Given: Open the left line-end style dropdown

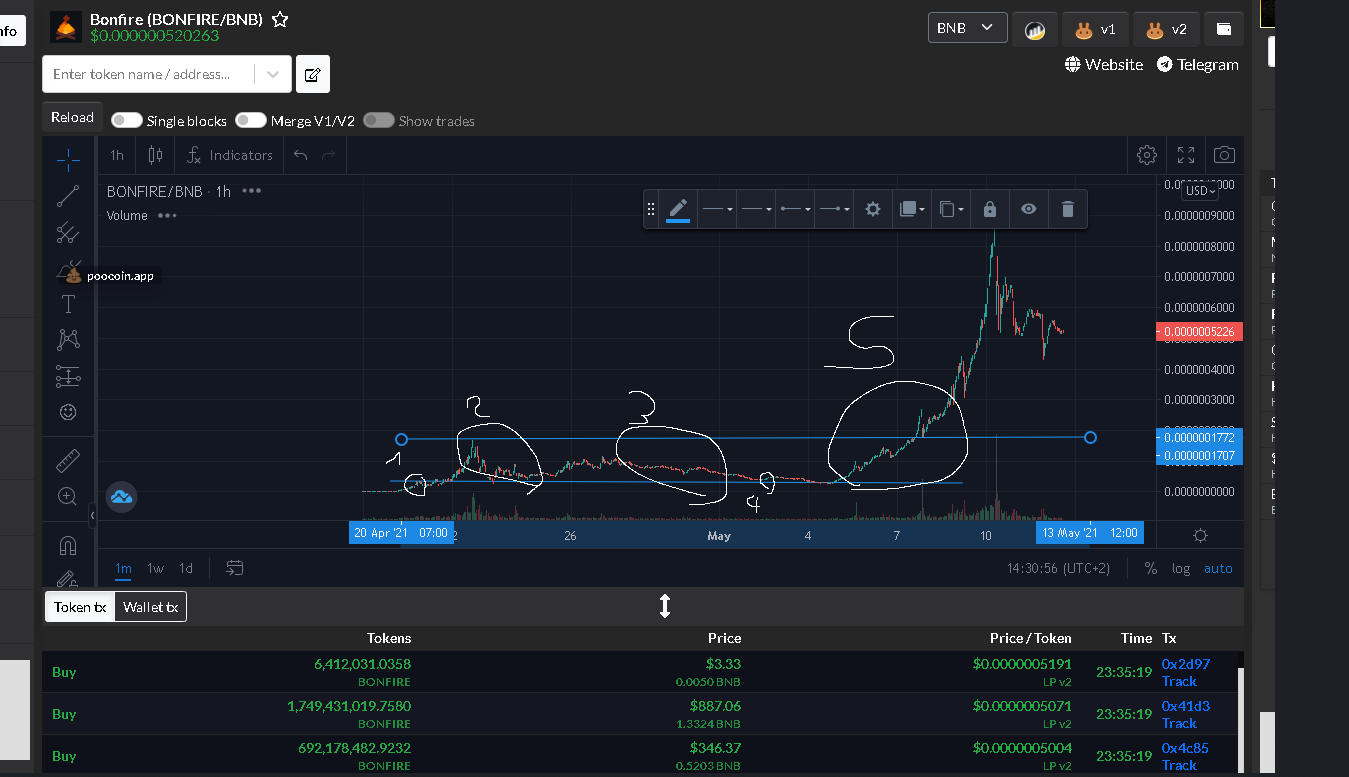Looking at the screenshot, I should tap(795, 209).
